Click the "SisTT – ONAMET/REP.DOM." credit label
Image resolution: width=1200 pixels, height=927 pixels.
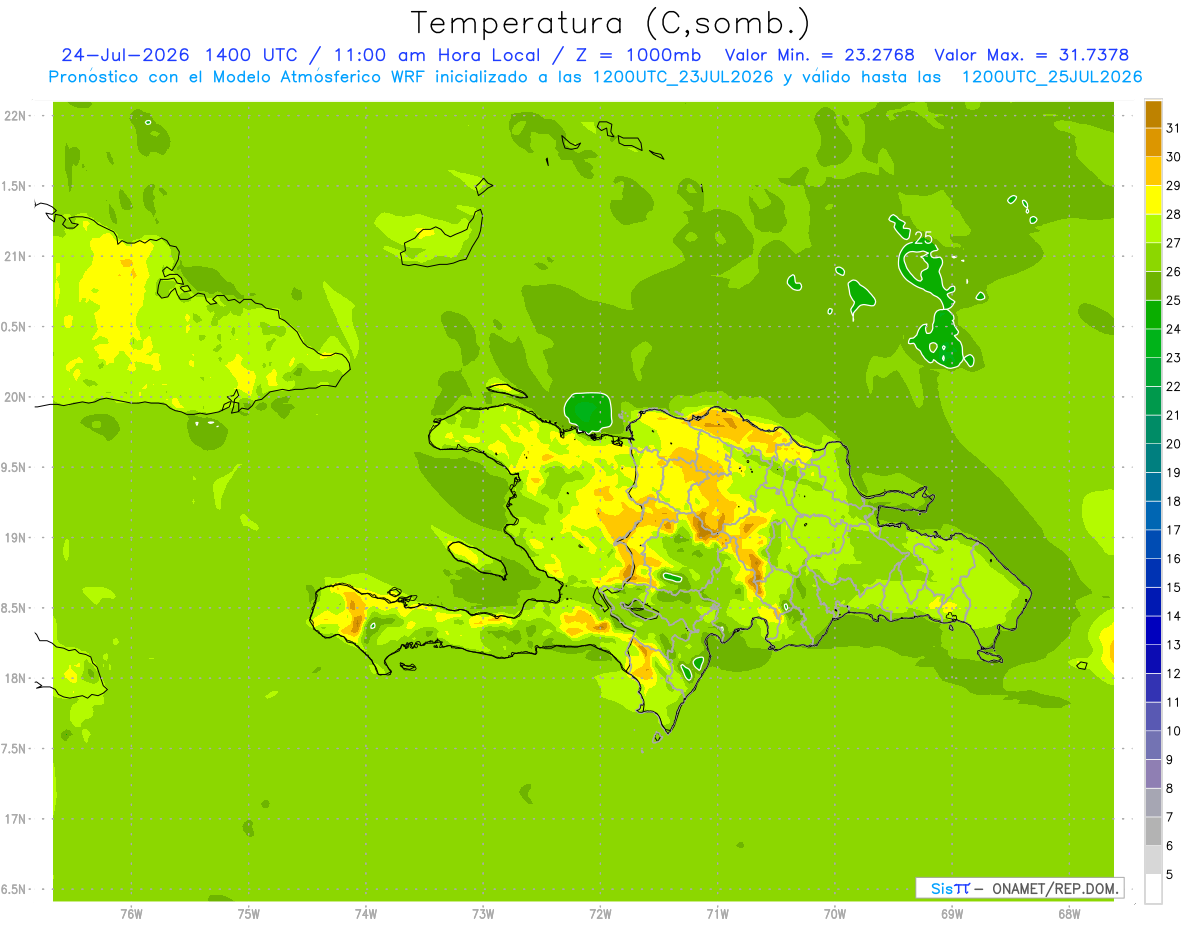[1020, 888]
